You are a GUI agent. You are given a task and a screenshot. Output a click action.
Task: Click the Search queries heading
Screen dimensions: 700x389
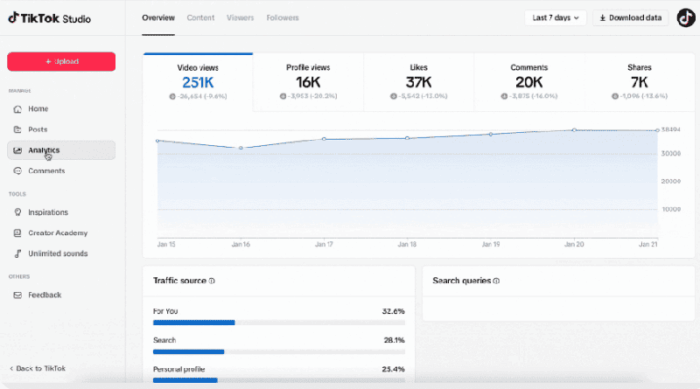pos(462,281)
